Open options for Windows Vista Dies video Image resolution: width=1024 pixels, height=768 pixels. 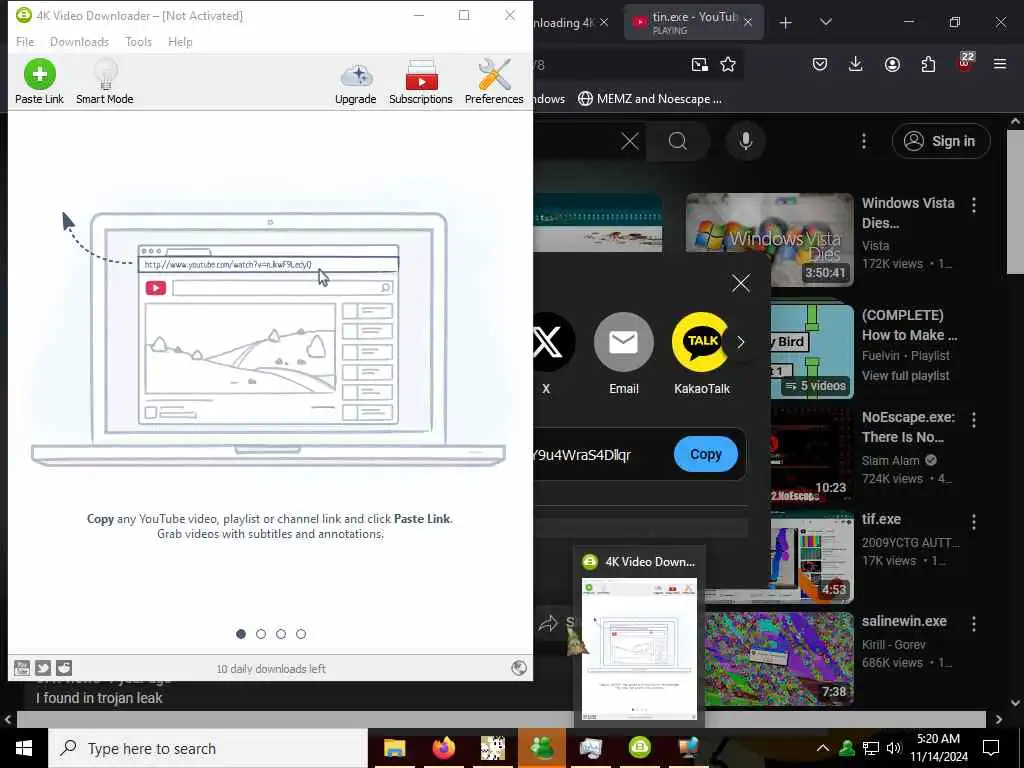pyautogui.click(x=974, y=205)
